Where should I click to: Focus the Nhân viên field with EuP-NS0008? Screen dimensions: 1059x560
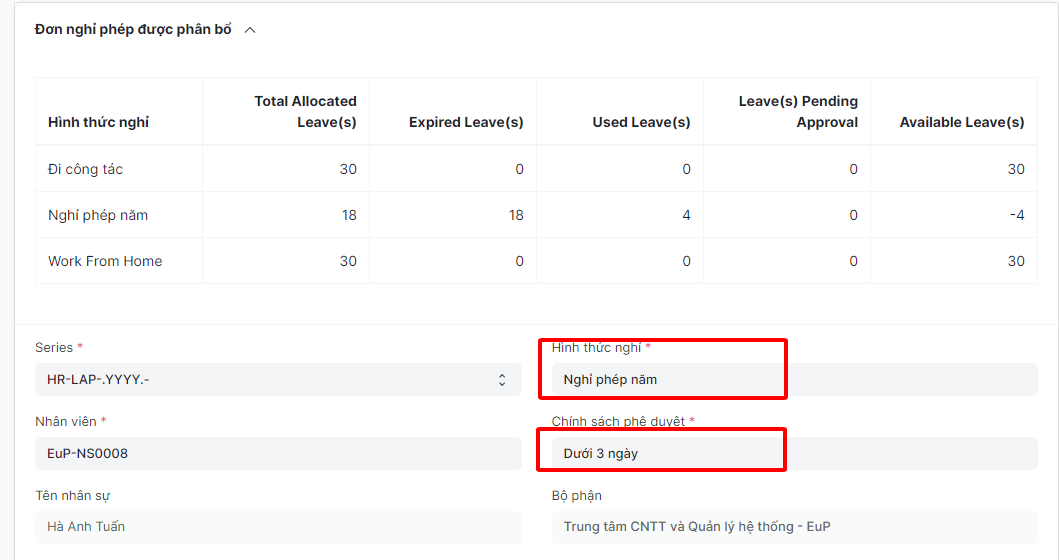pos(278,453)
